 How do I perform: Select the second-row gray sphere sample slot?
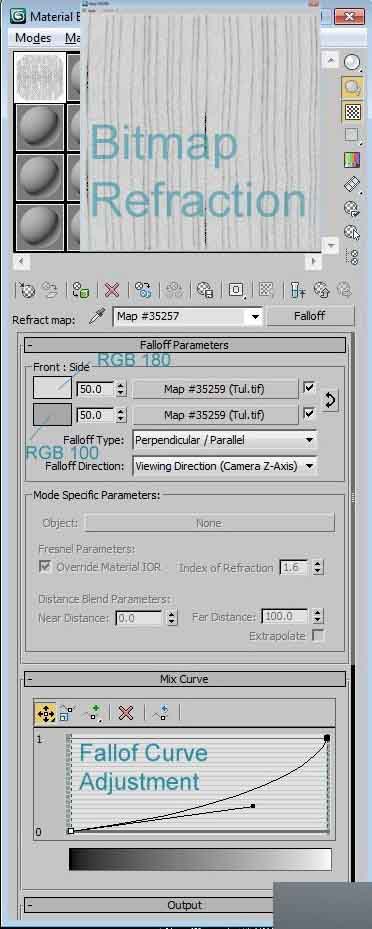39,127
